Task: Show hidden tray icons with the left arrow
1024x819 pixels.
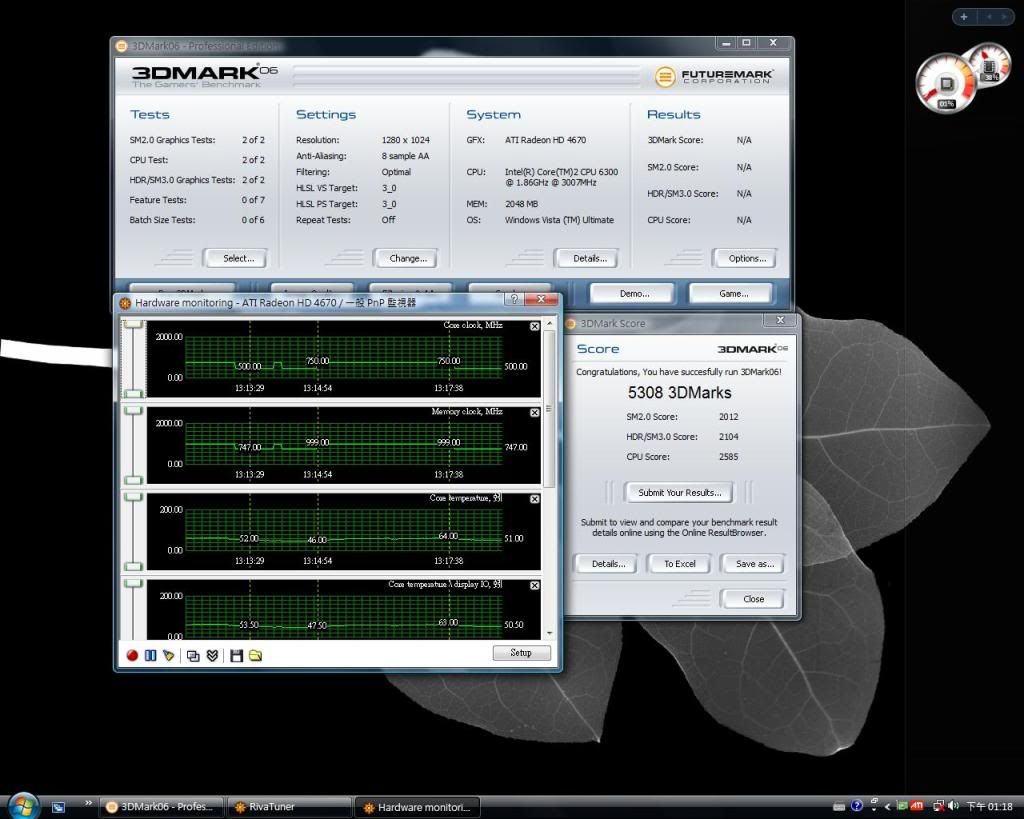Action: (x=888, y=807)
